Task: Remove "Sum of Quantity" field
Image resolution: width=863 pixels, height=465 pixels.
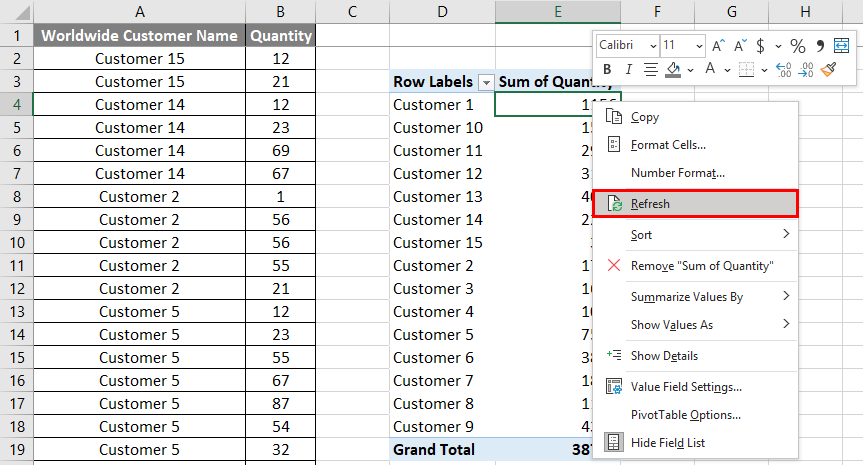Action: 696,266
